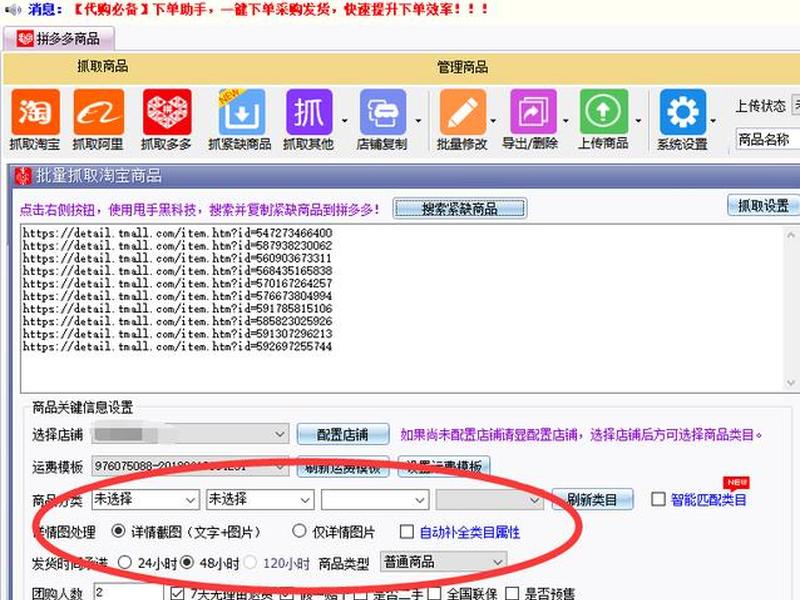Click the URL ending in 592697255744
This screenshot has width=800, height=600.
177,347
